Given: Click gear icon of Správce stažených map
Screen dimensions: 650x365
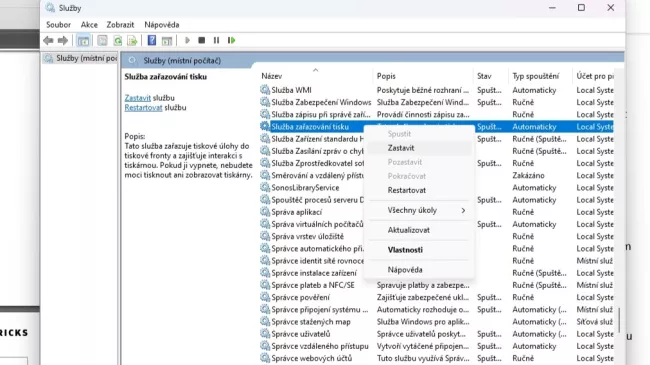Looking at the screenshot, I should (x=265, y=321).
